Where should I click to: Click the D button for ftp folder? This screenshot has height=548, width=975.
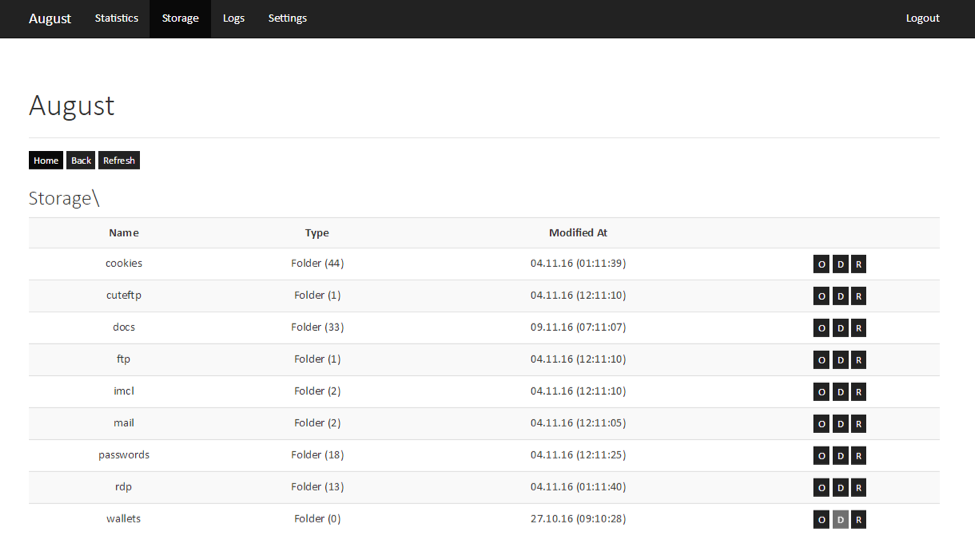[840, 360]
